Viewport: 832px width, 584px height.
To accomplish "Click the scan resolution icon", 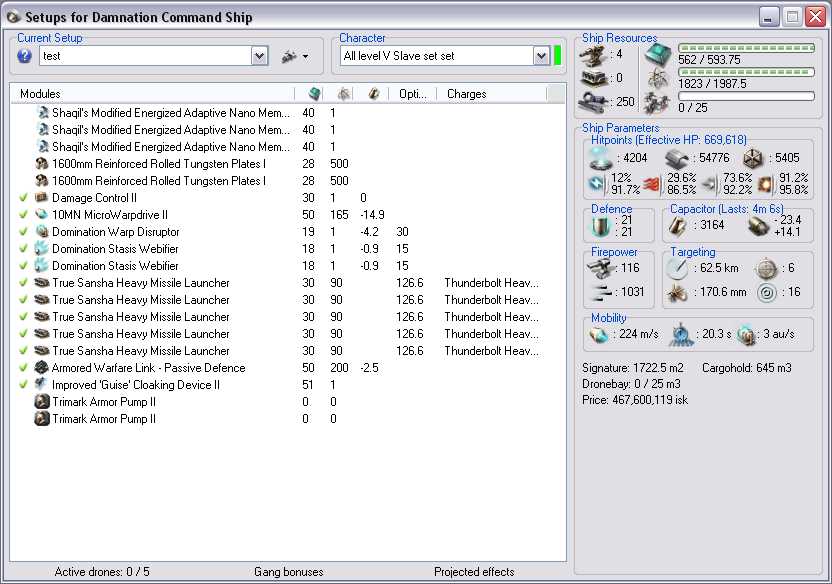I will coord(677,292).
